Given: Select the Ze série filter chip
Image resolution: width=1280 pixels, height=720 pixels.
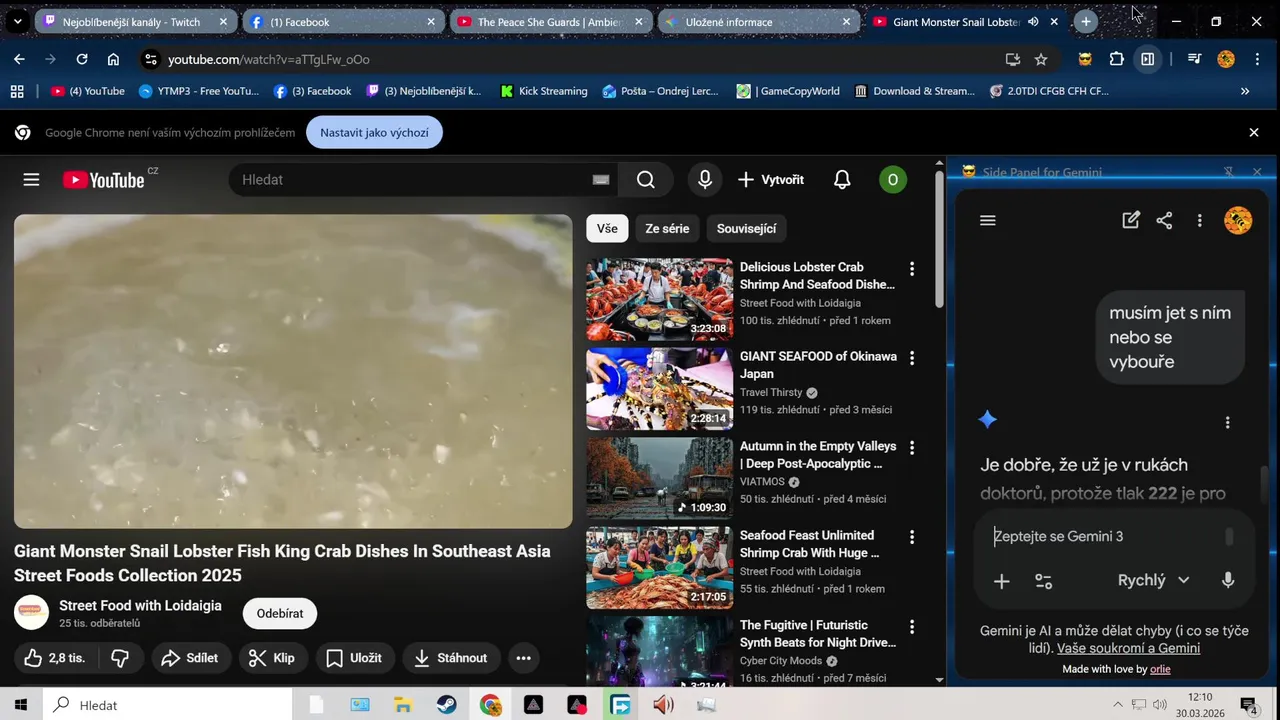Looking at the screenshot, I should point(667,228).
